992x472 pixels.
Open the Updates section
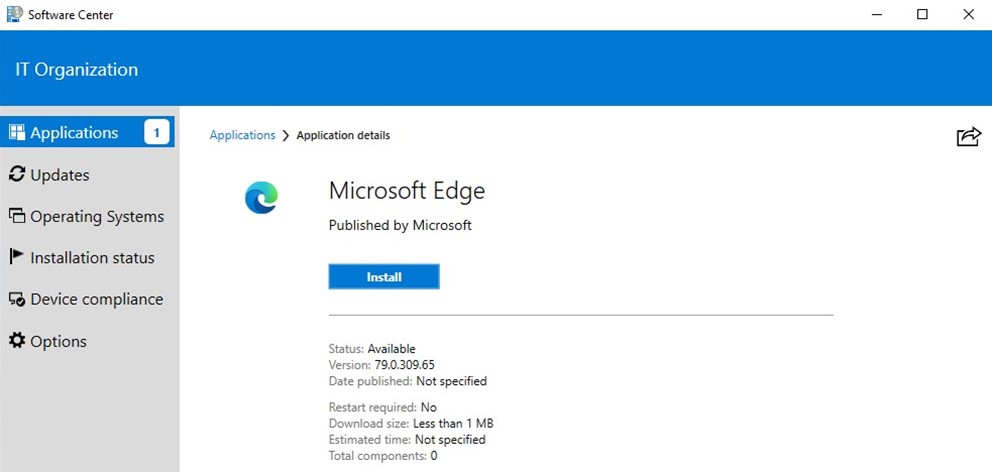(60, 175)
